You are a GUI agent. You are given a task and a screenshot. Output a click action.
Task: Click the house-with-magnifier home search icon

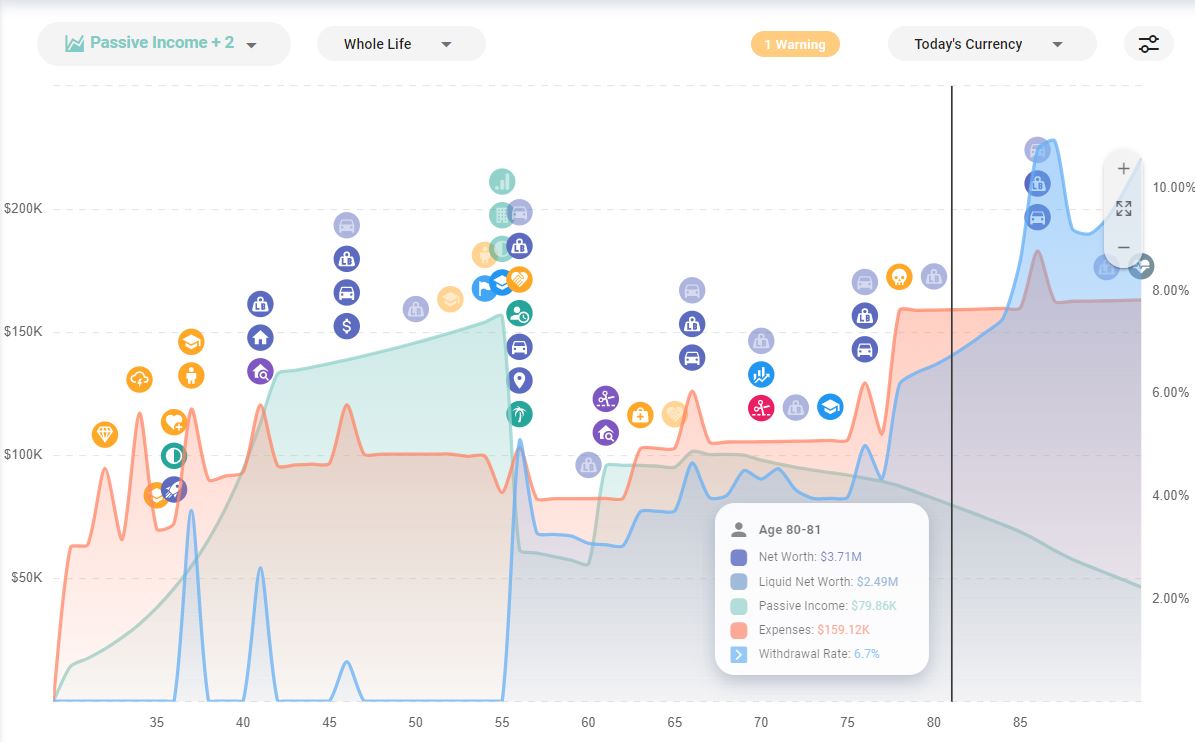pyautogui.click(x=605, y=433)
